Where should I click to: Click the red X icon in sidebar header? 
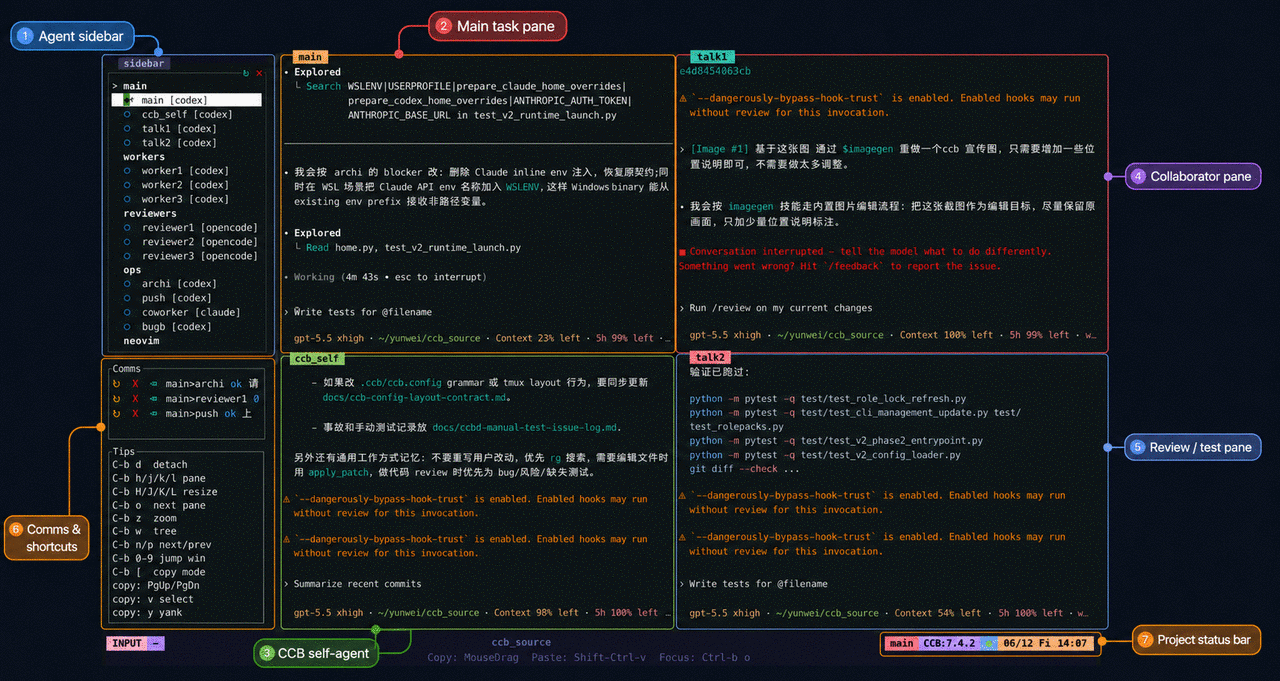pos(259,73)
